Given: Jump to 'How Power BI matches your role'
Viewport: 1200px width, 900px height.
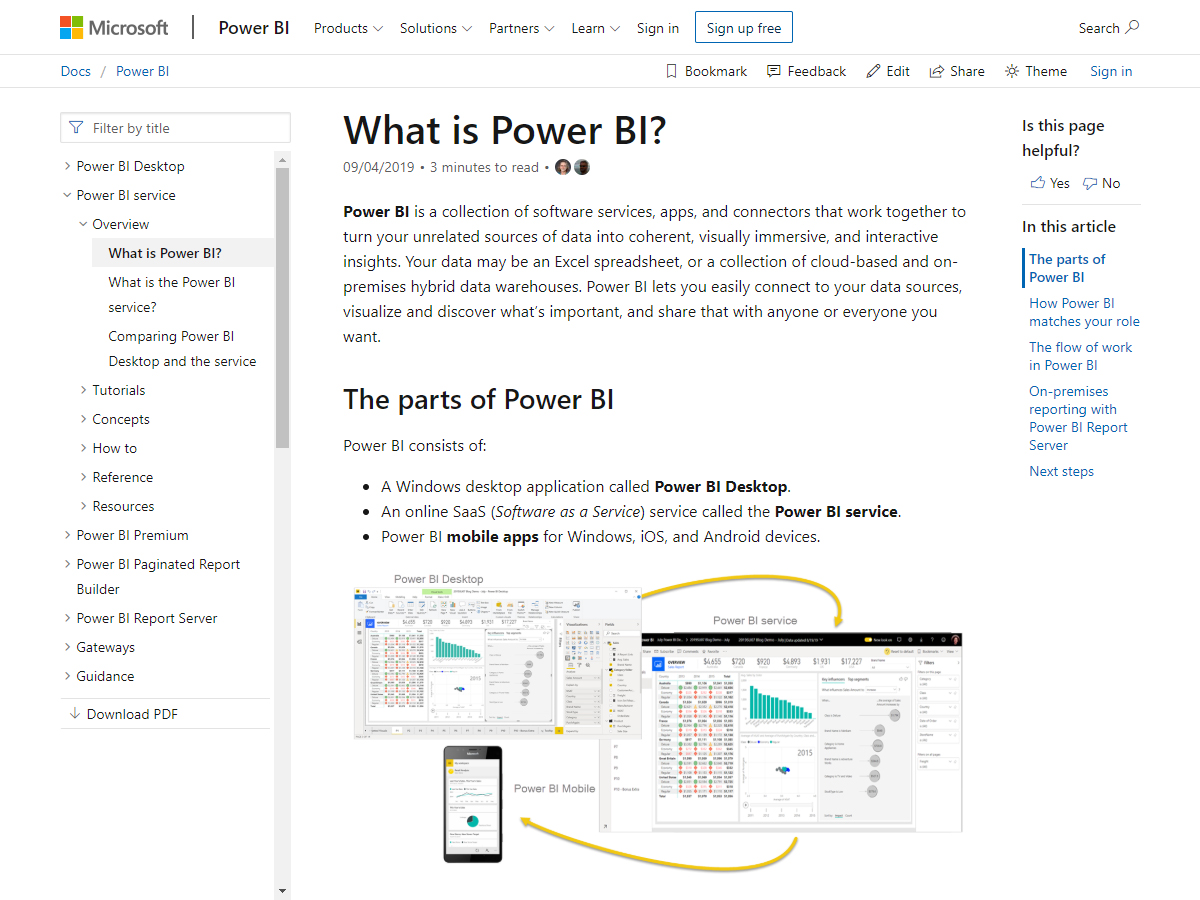Looking at the screenshot, I should pos(1084,312).
